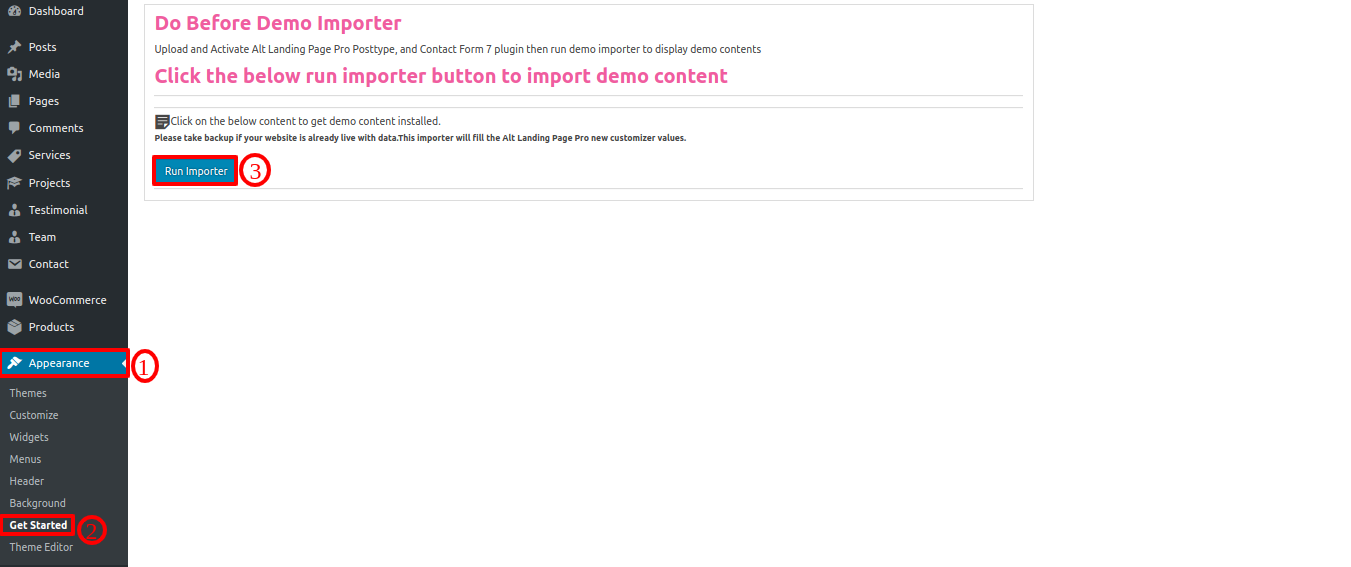Click the Media library icon
This screenshot has width=1351, height=567.
pyautogui.click(x=14, y=74)
